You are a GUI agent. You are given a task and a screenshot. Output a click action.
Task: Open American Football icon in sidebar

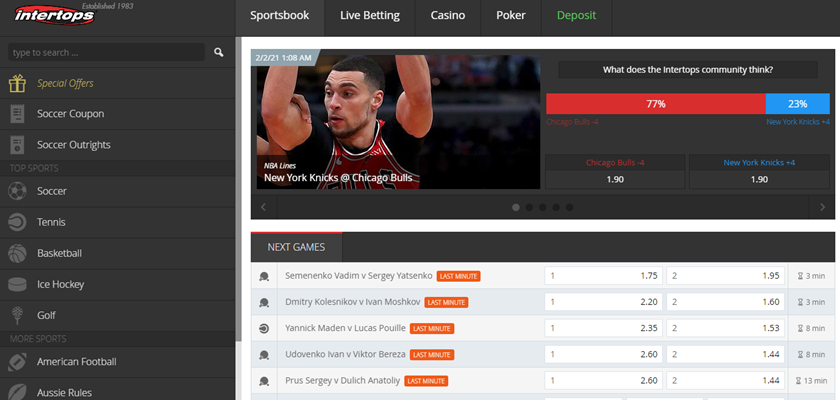pyautogui.click(x=17, y=361)
